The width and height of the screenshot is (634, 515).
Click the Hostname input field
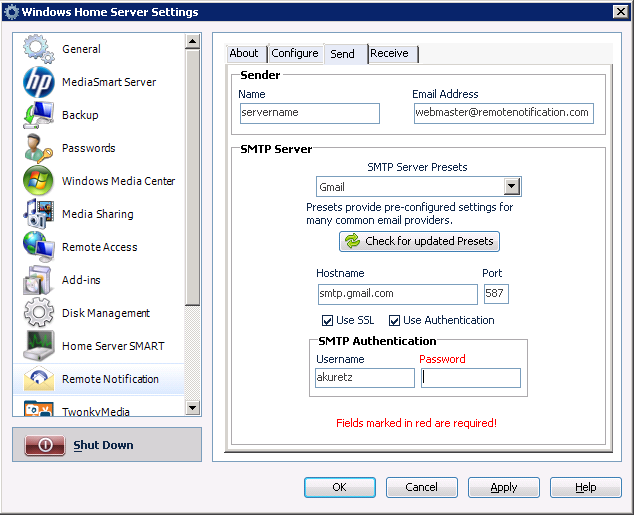pos(397,294)
